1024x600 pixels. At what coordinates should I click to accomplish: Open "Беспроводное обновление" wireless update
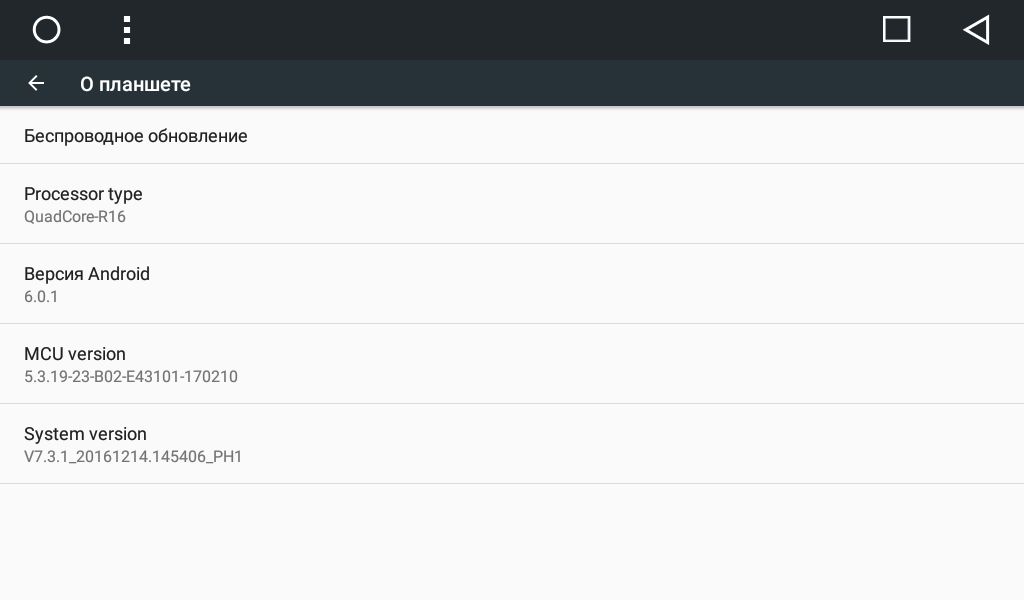512,135
